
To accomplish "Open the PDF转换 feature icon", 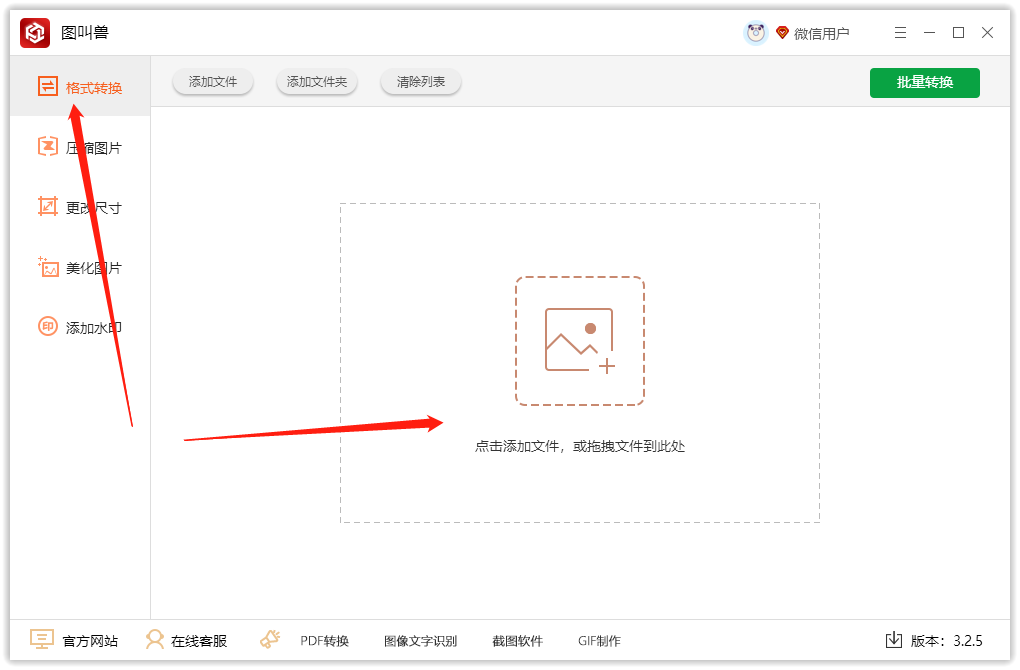I will pos(320,640).
